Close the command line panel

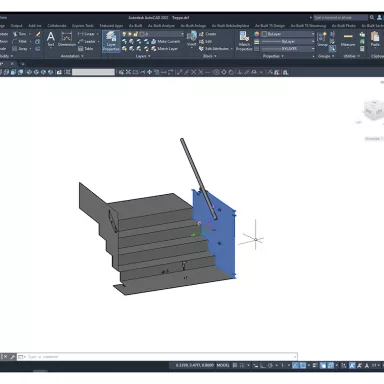click(5, 357)
